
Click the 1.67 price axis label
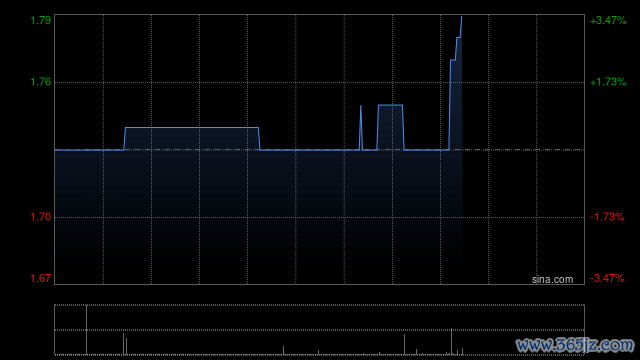click(41, 278)
